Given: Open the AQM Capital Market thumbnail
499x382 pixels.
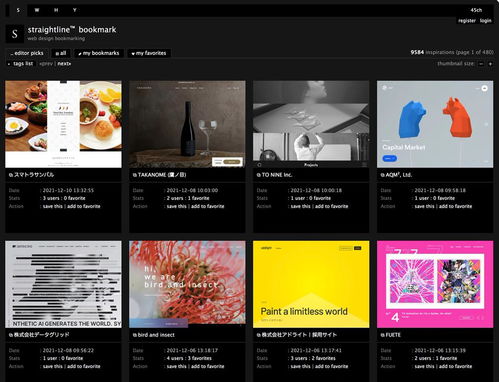Looking at the screenshot, I should click(435, 124).
